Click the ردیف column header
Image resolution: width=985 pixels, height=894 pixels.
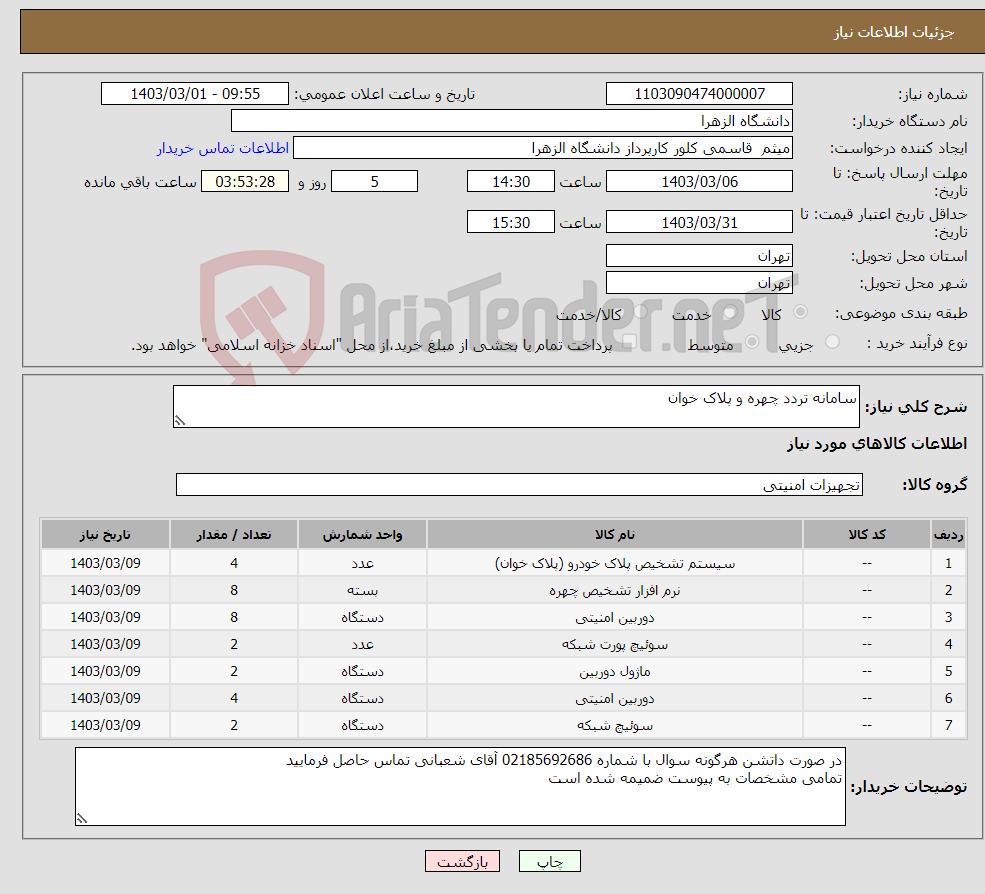(949, 535)
